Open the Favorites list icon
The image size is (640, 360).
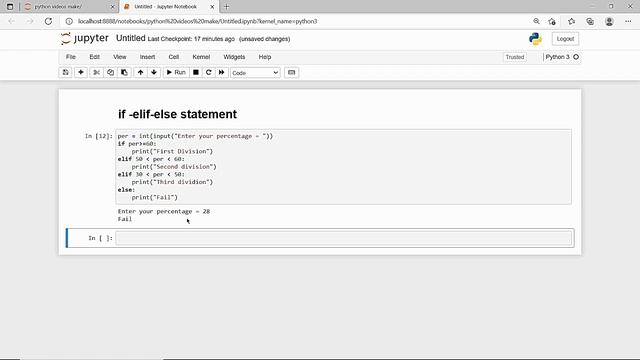click(x=571, y=21)
